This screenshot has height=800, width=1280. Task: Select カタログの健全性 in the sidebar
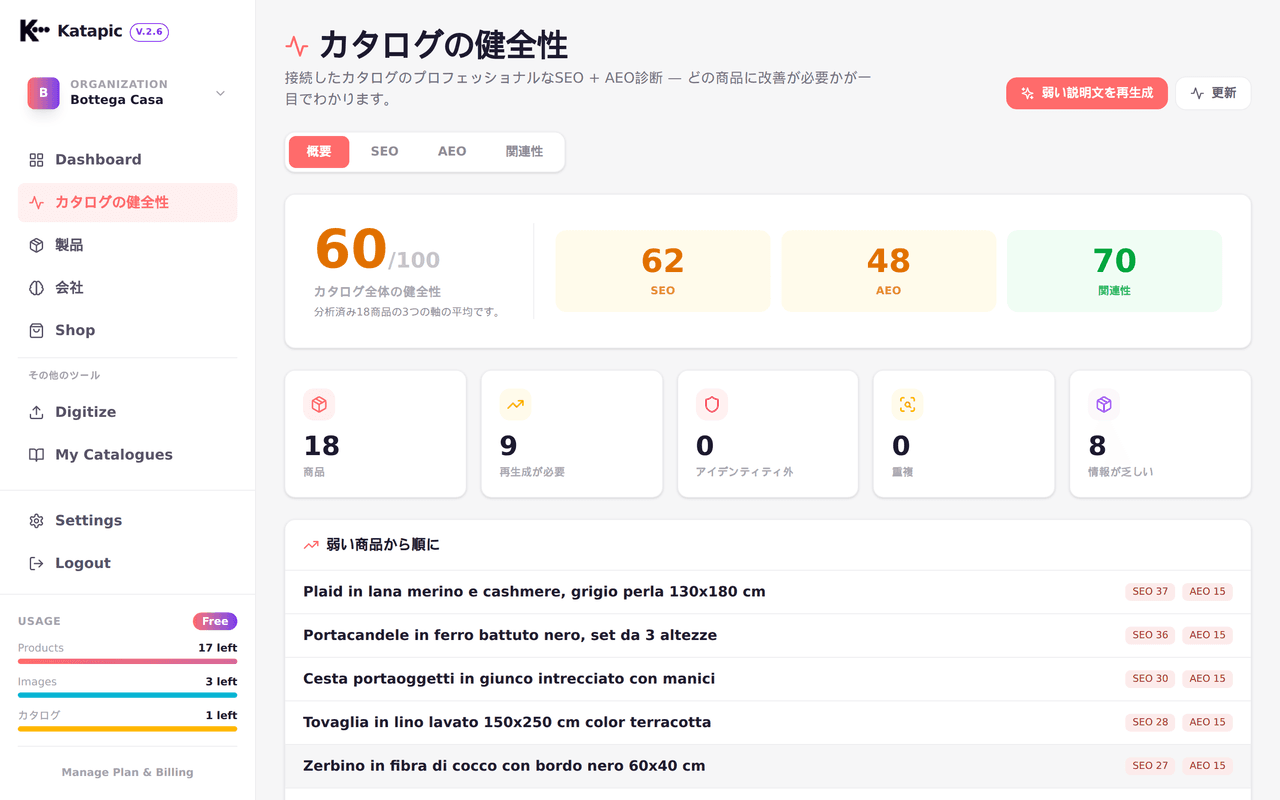(x=128, y=202)
